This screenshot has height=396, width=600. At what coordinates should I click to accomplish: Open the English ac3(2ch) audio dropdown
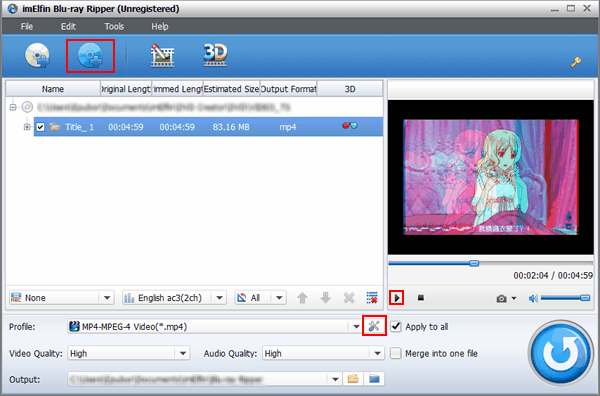pyautogui.click(x=219, y=298)
